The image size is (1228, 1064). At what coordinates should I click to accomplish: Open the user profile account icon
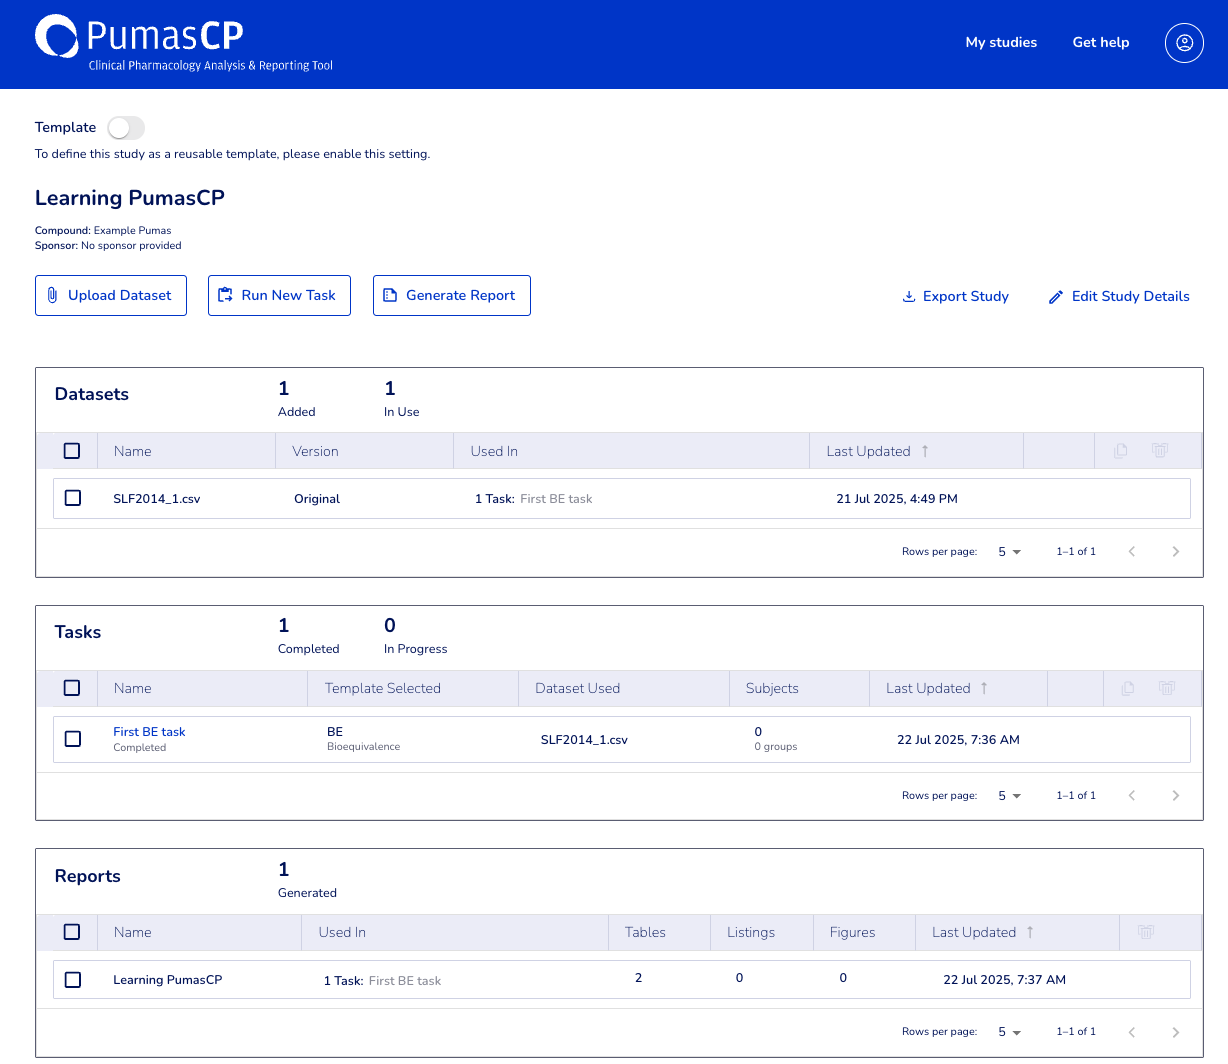1184,43
